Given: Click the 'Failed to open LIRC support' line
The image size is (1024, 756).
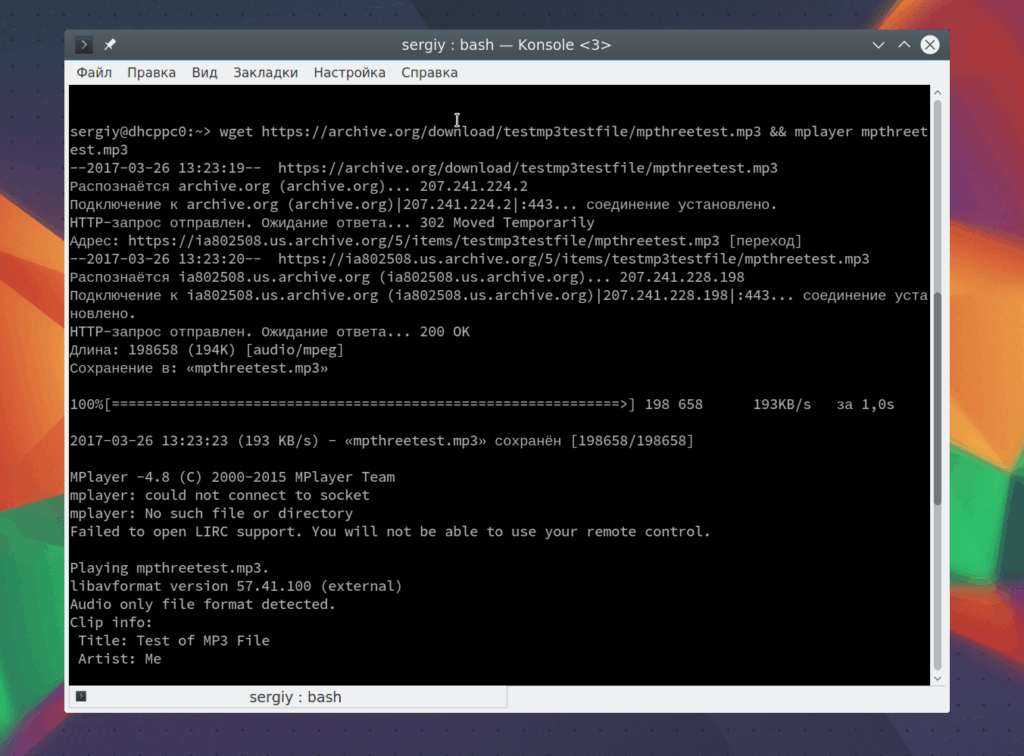Looking at the screenshot, I should click(390, 532).
